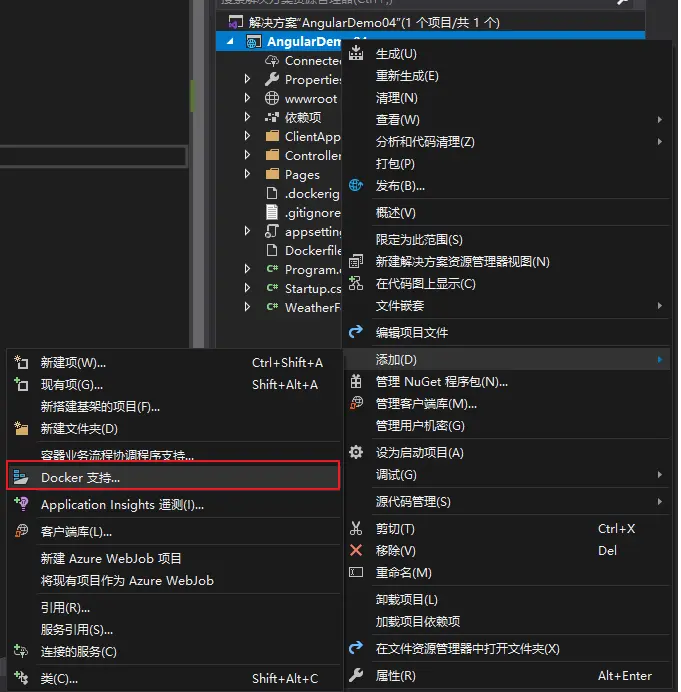Image resolution: width=681 pixels, height=692 pixels.
Task: Click the Rename (重命名) icon
Action: point(356,572)
